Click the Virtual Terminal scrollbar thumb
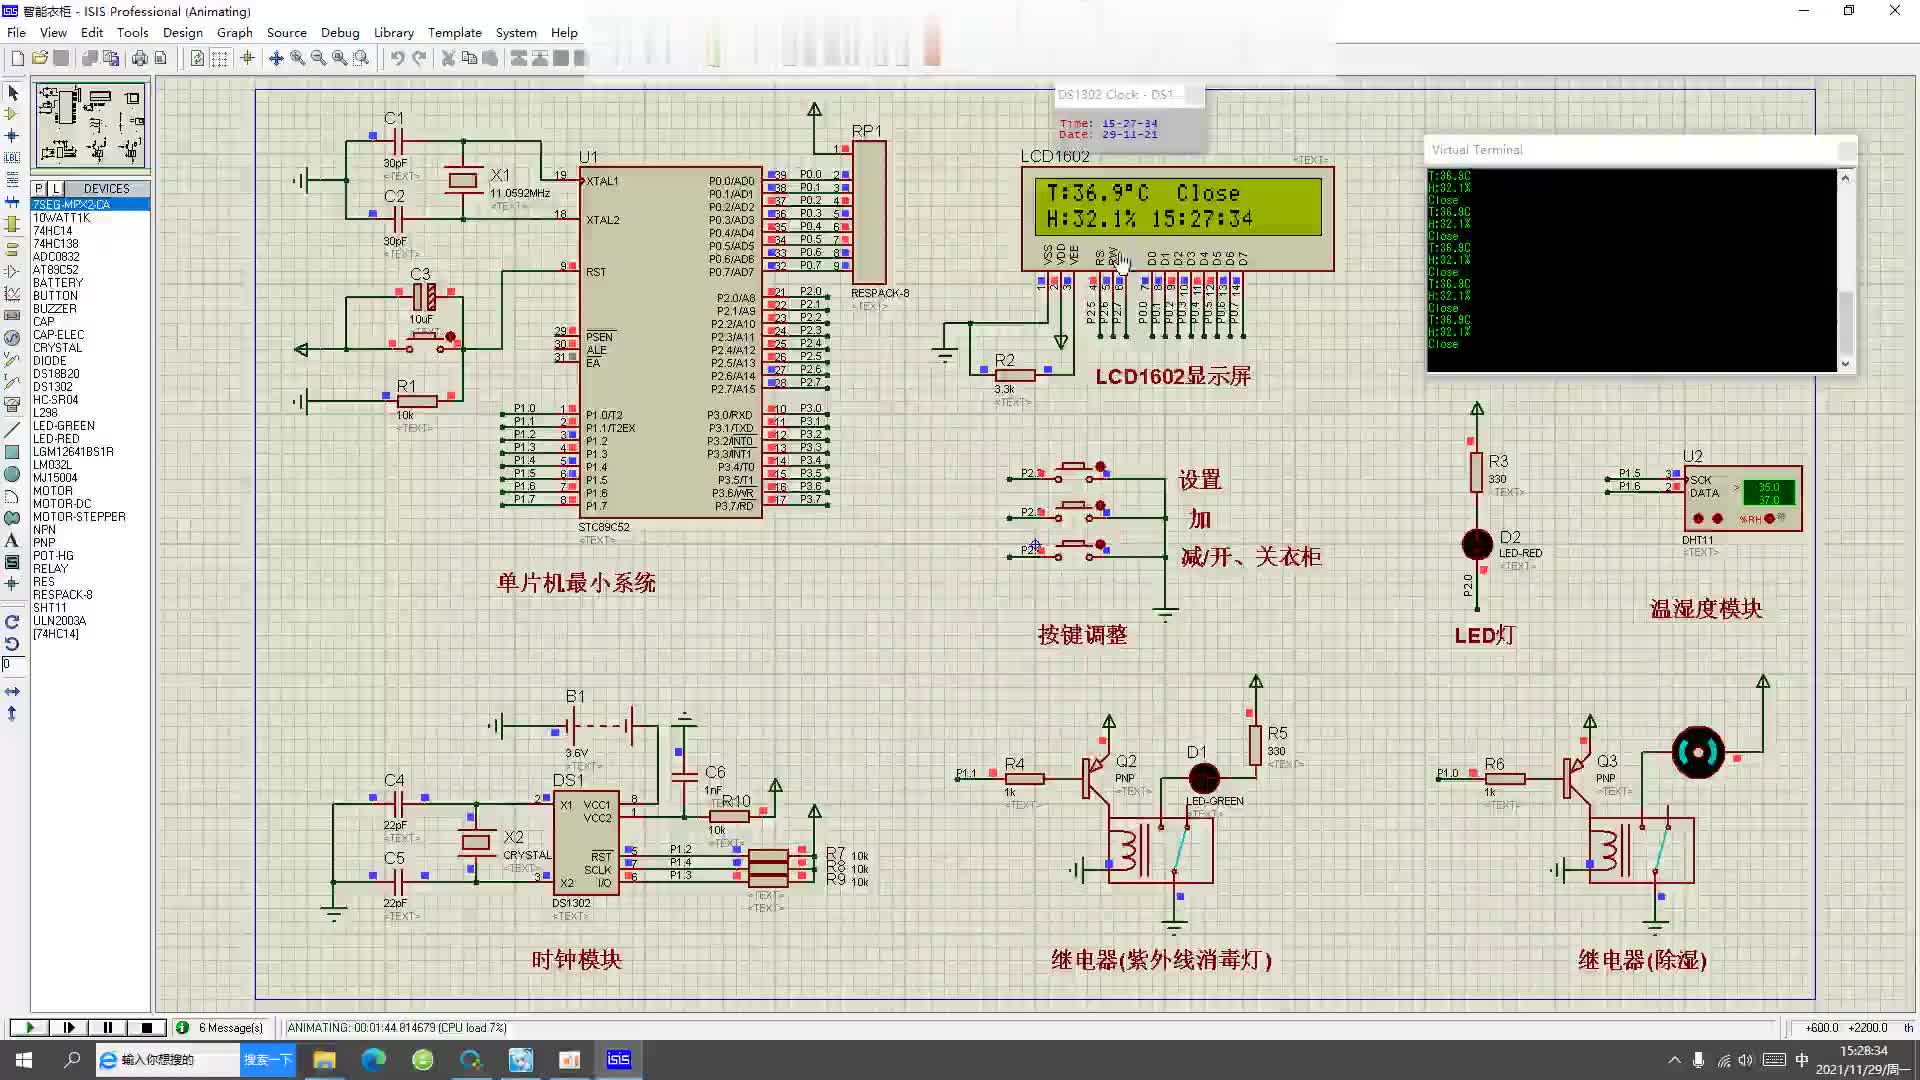The image size is (1920, 1080). point(1845,322)
